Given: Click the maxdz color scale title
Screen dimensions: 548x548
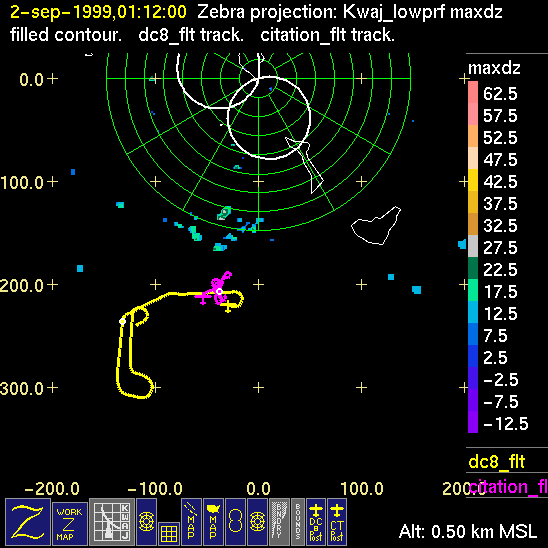Looking at the screenshot, I should pos(494,68).
